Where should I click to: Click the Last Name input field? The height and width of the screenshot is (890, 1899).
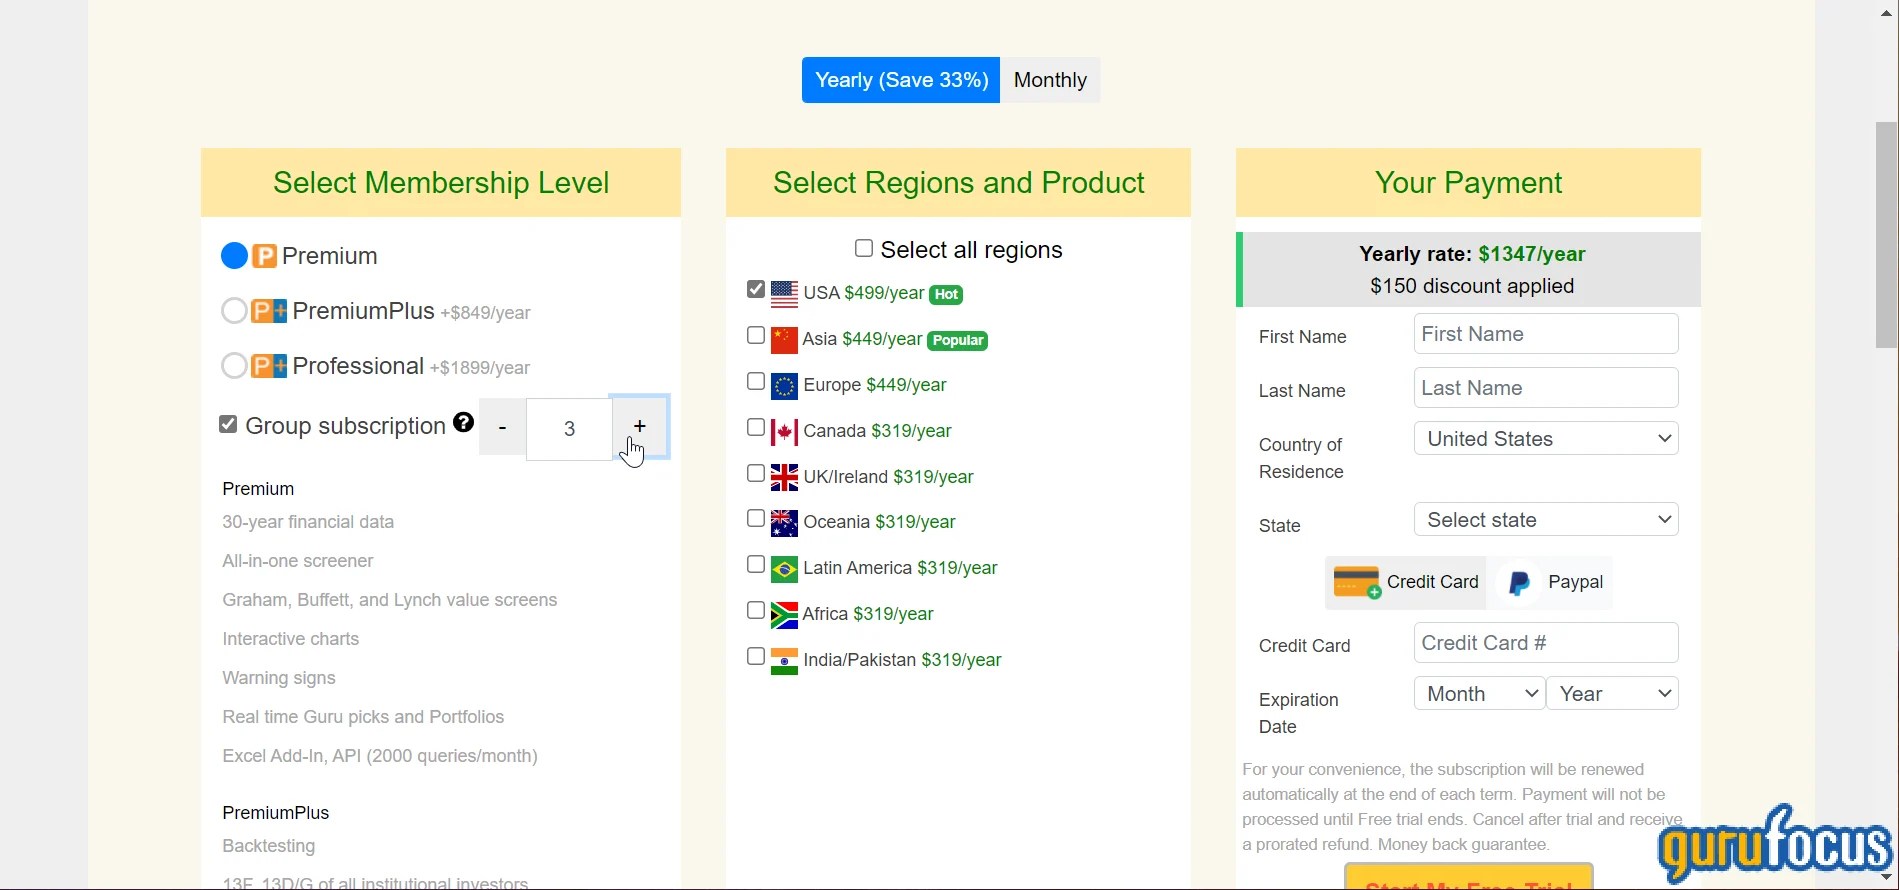[x=1546, y=388]
